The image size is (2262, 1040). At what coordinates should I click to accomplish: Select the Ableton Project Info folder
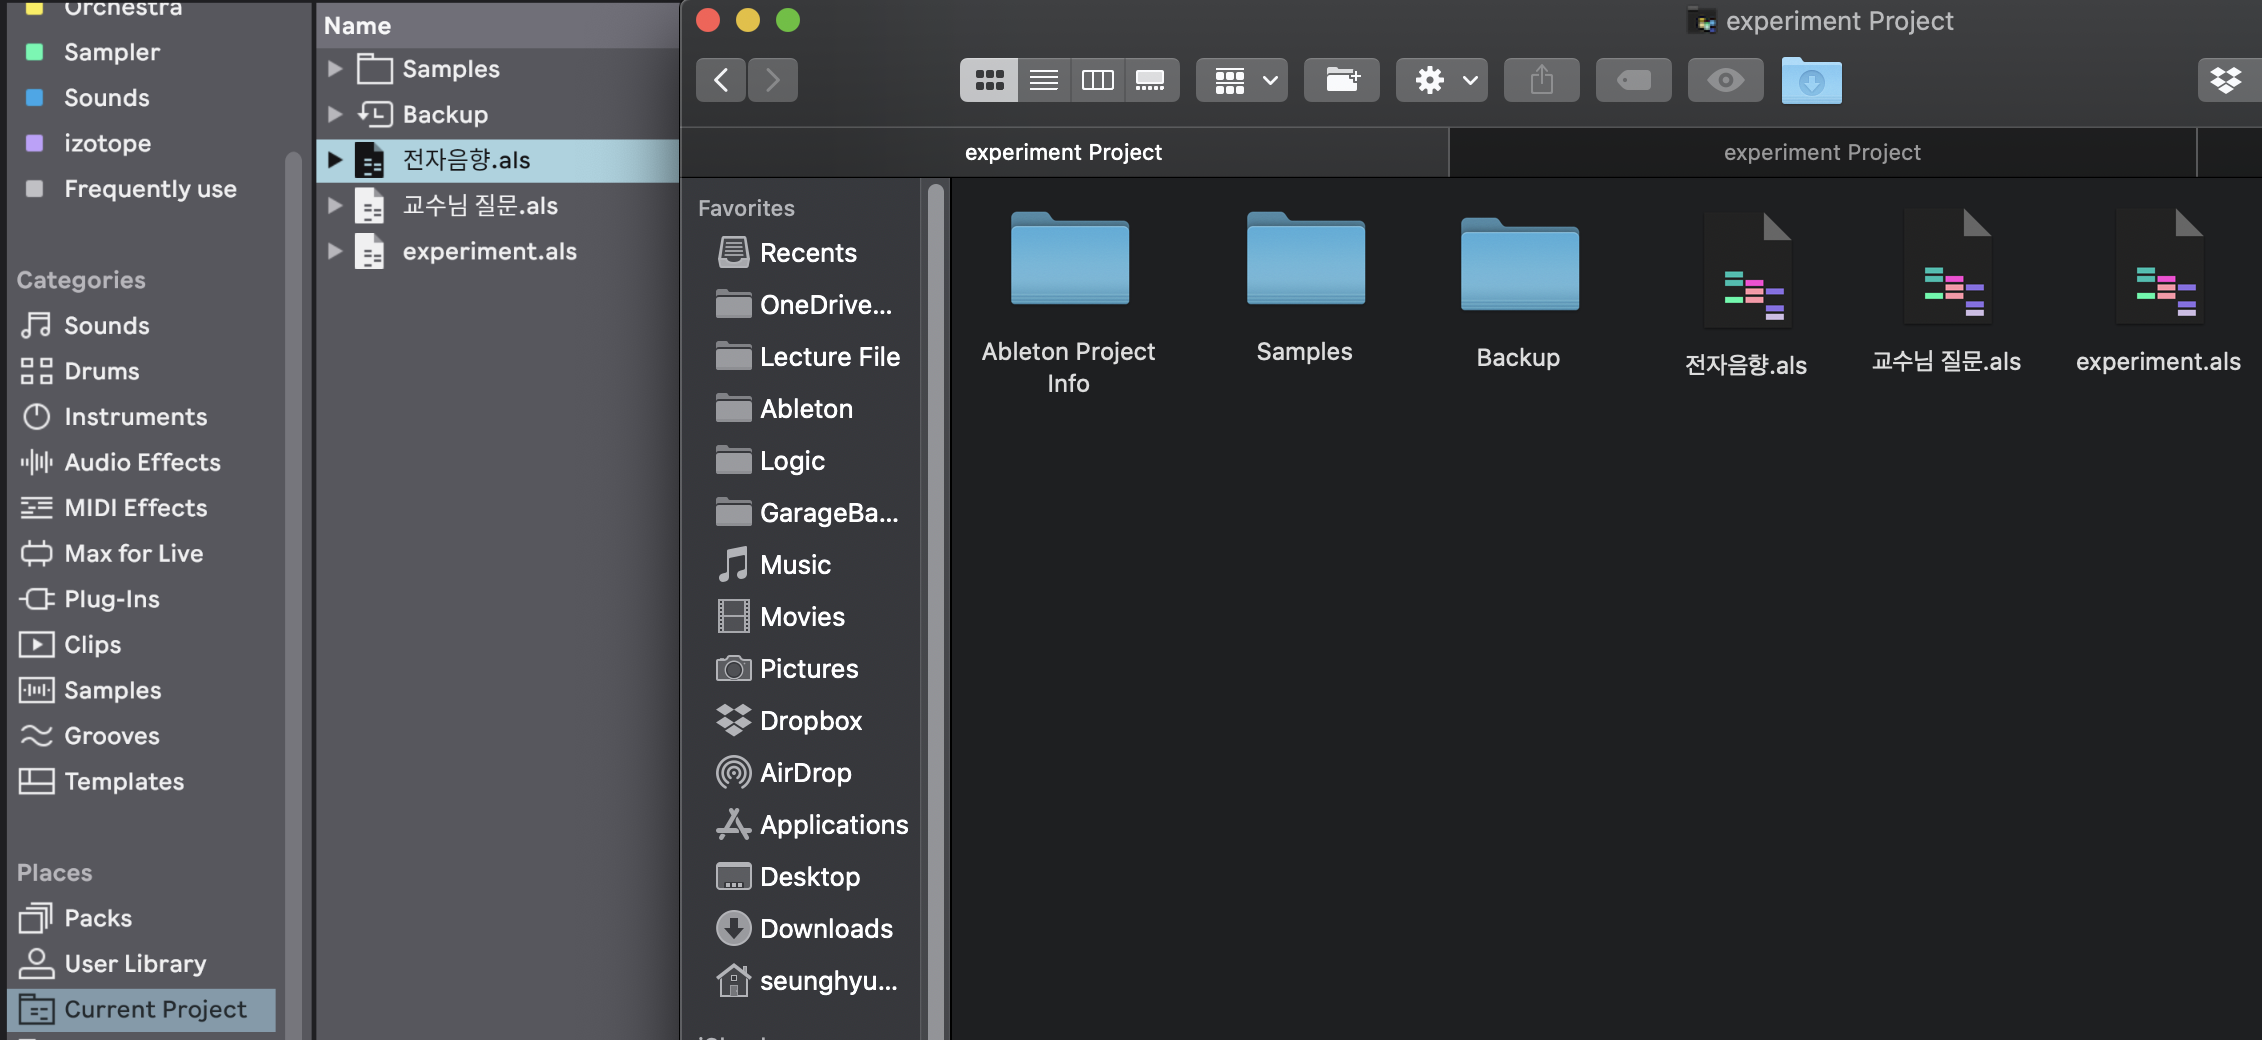1069,304
